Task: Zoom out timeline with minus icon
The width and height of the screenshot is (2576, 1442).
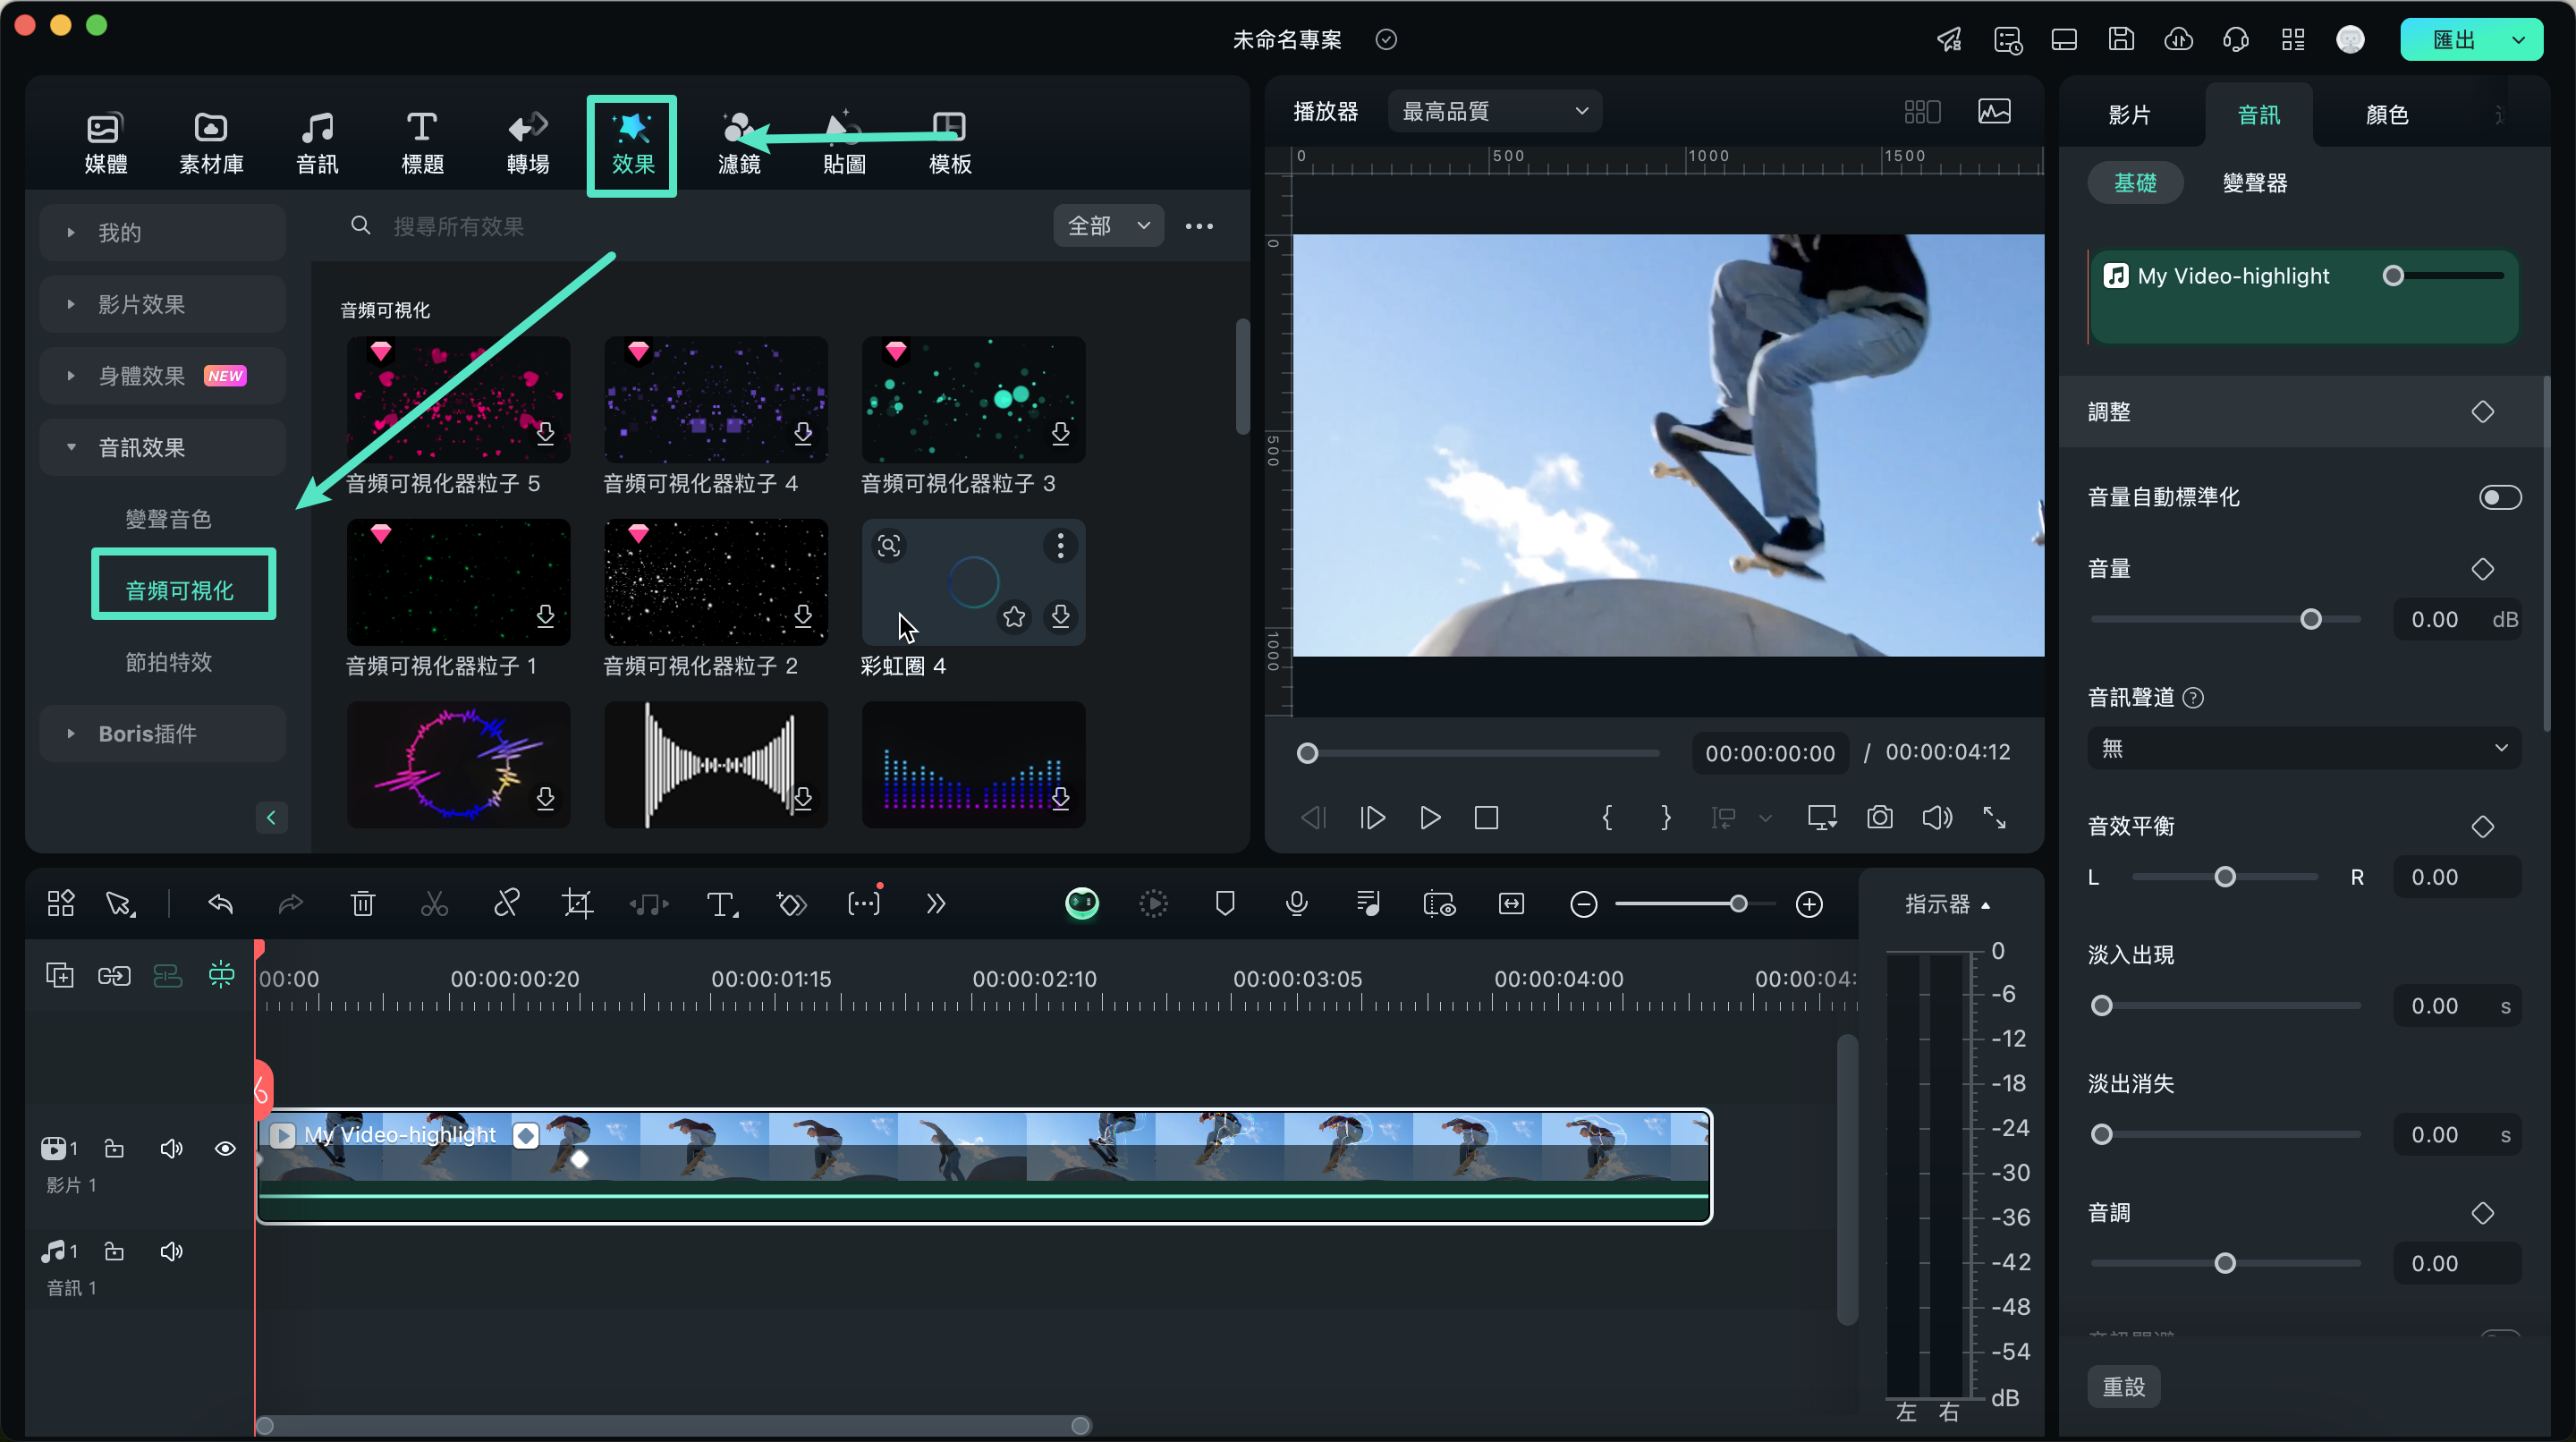Action: [x=1583, y=904]
